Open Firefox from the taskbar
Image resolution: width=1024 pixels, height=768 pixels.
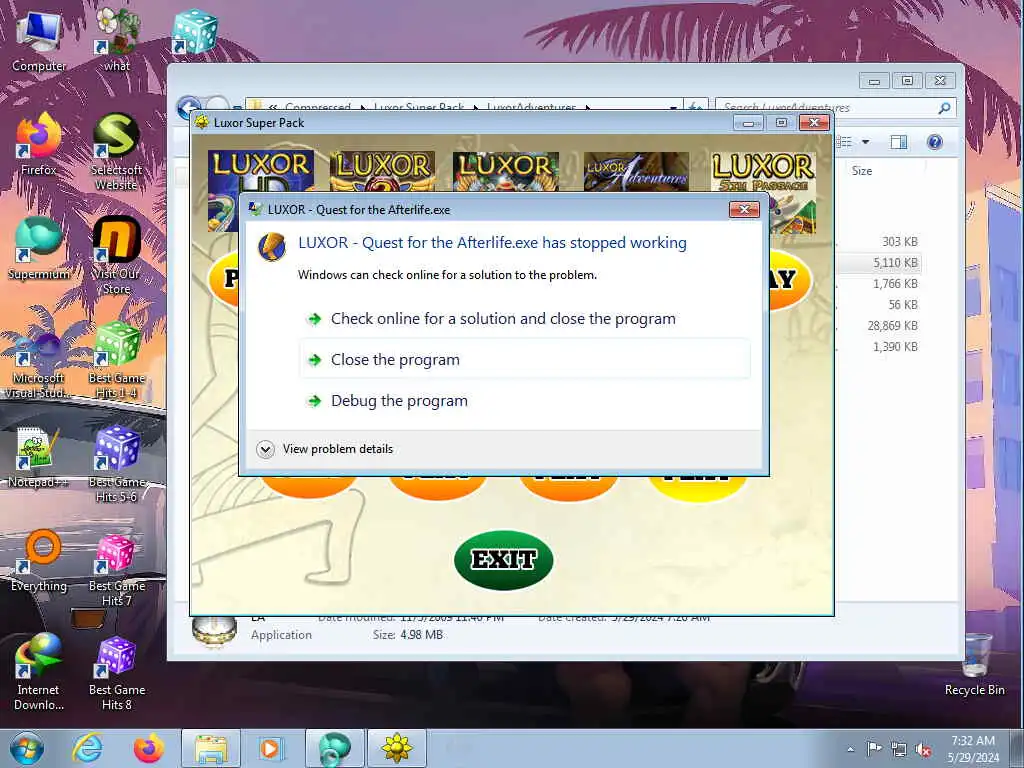tap(149, 748)
